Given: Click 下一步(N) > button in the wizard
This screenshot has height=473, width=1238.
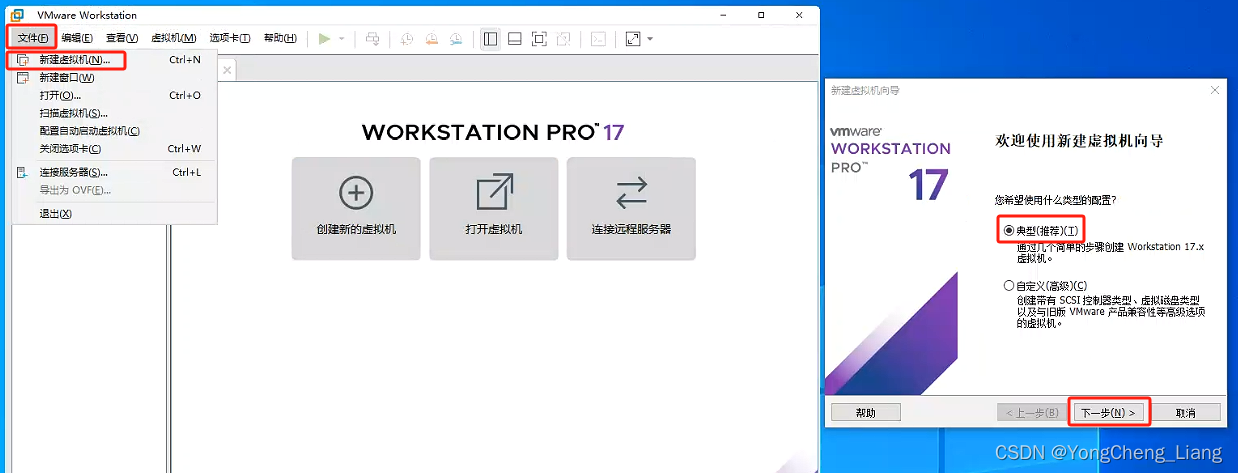Looking at the screenshot, I should [x=1108, y=412].
